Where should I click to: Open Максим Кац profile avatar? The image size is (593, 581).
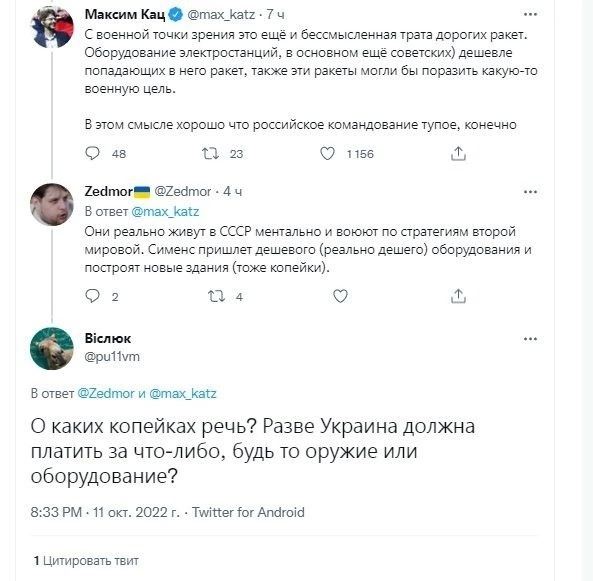click(52, 26)
